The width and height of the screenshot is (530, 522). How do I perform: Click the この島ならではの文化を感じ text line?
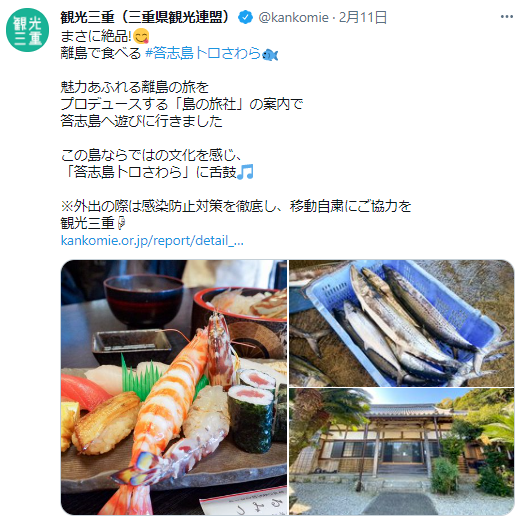[x=152, y=155]
